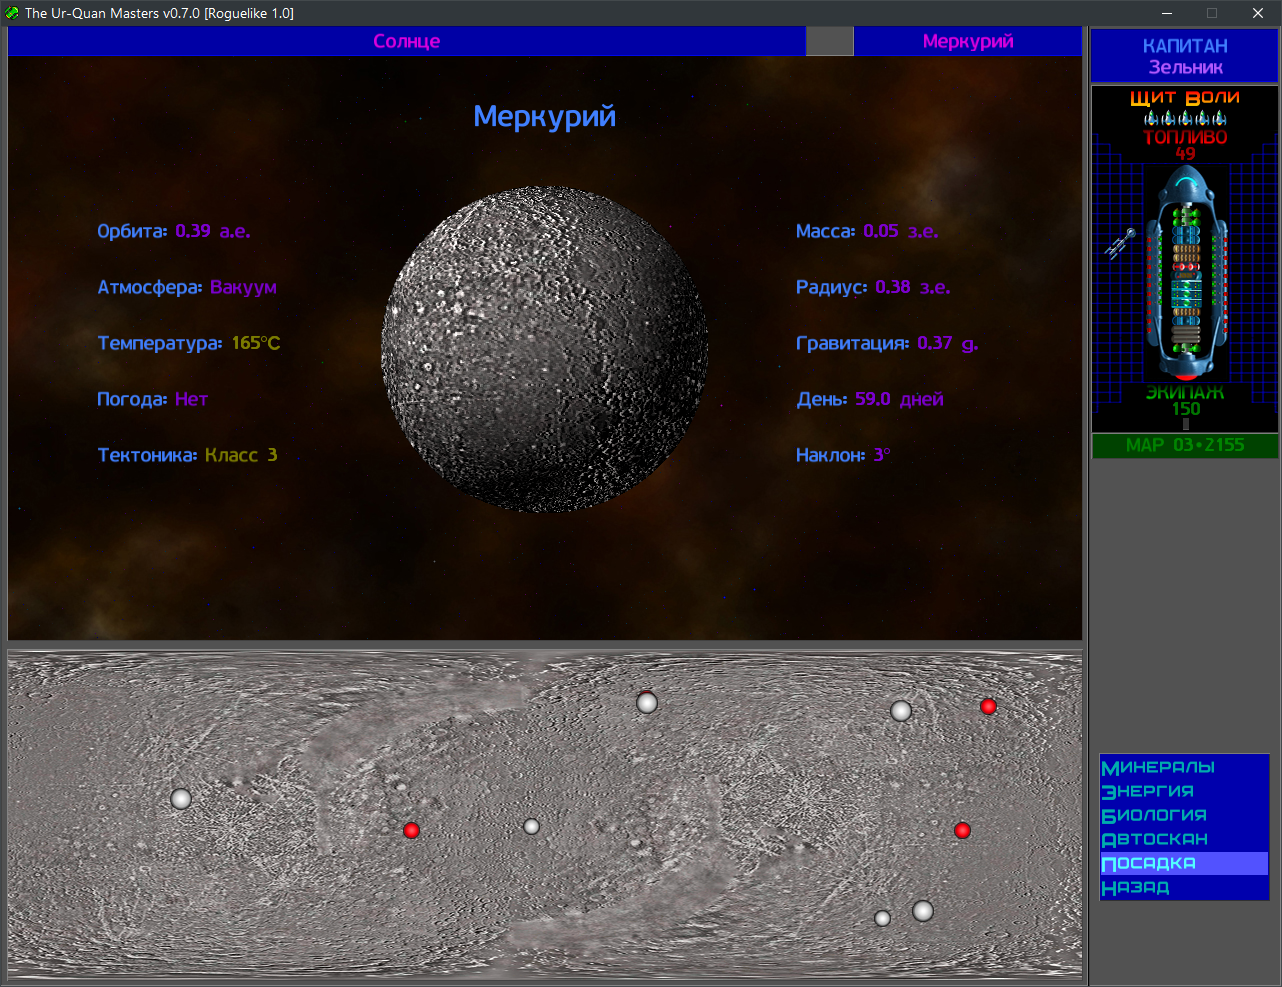
Task: Click the Погода: Нет stat
Action: pyautogui.click(x=153, y=399)
